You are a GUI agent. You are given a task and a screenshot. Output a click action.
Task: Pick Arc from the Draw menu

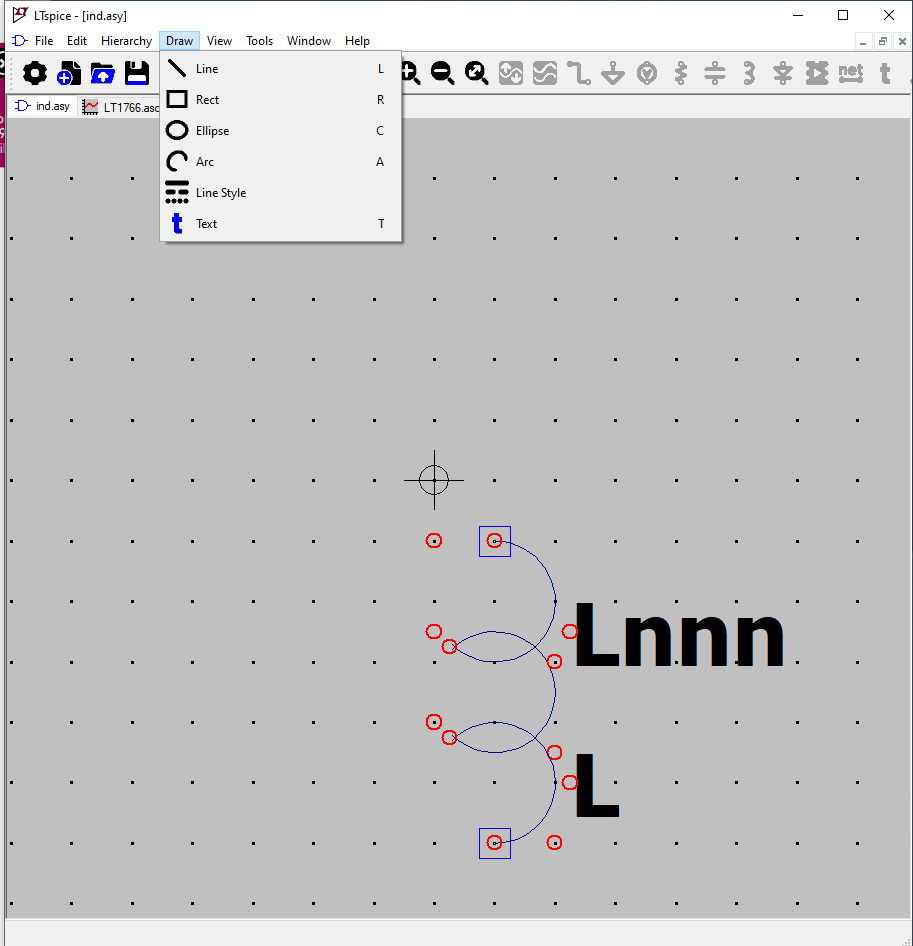click(205, 162)
